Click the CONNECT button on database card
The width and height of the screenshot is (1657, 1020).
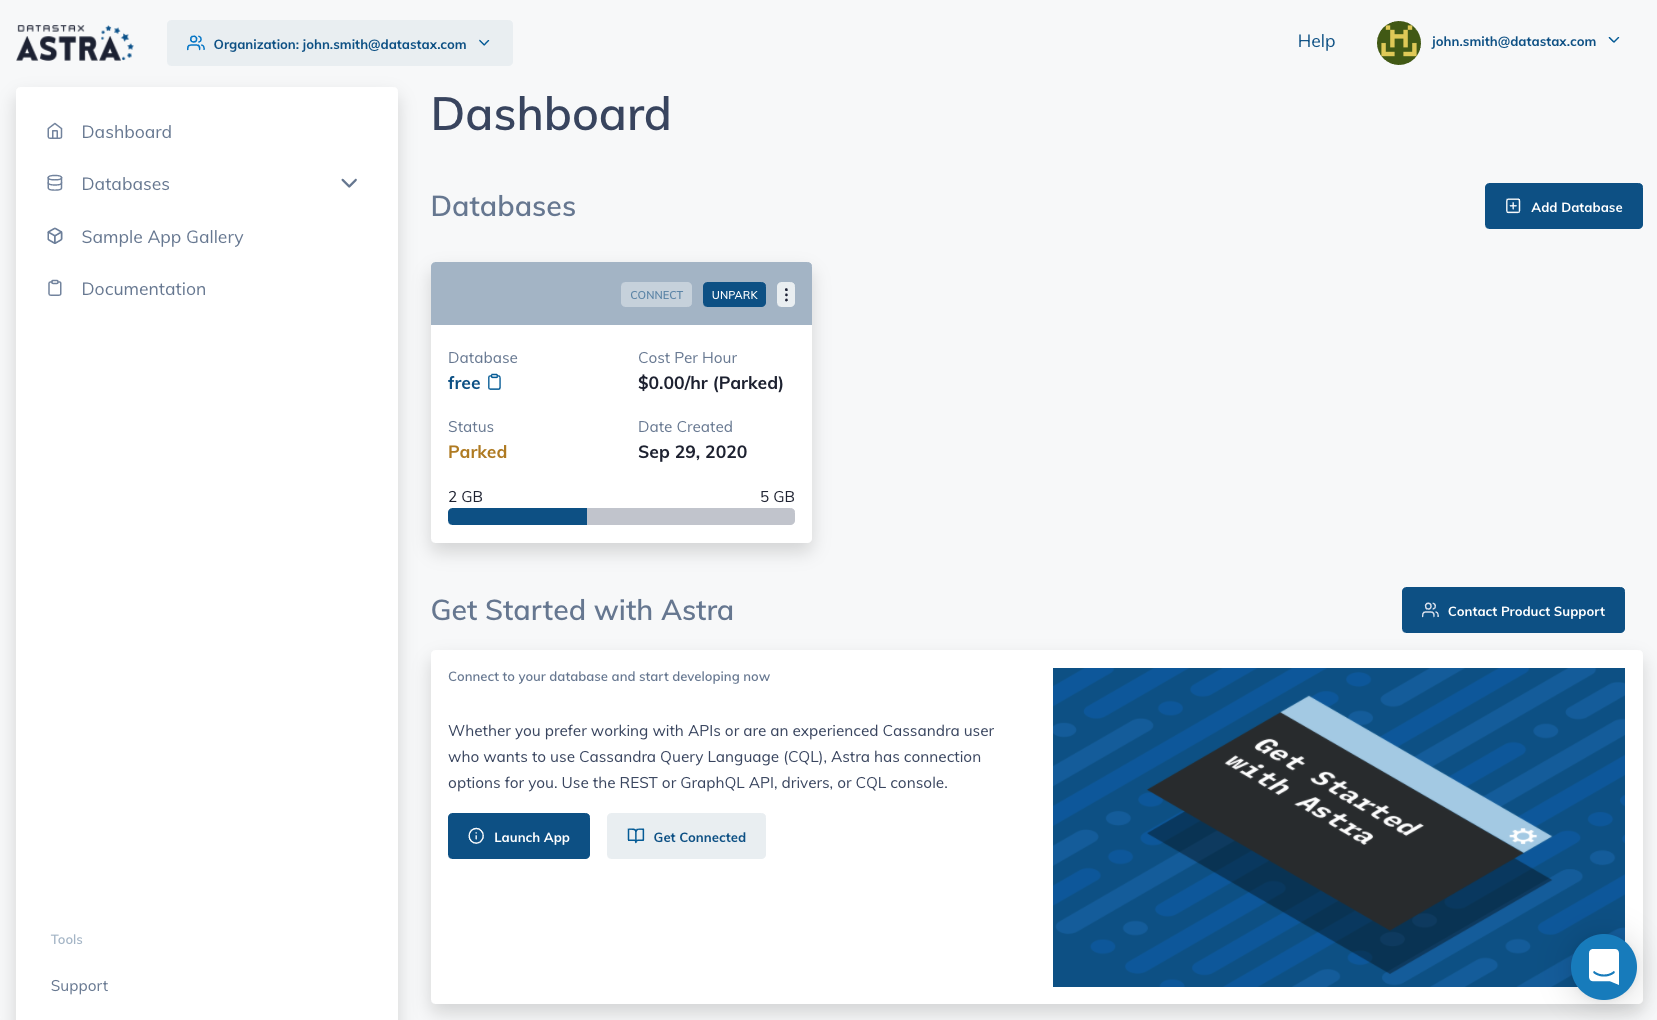[x=656, y=295]
